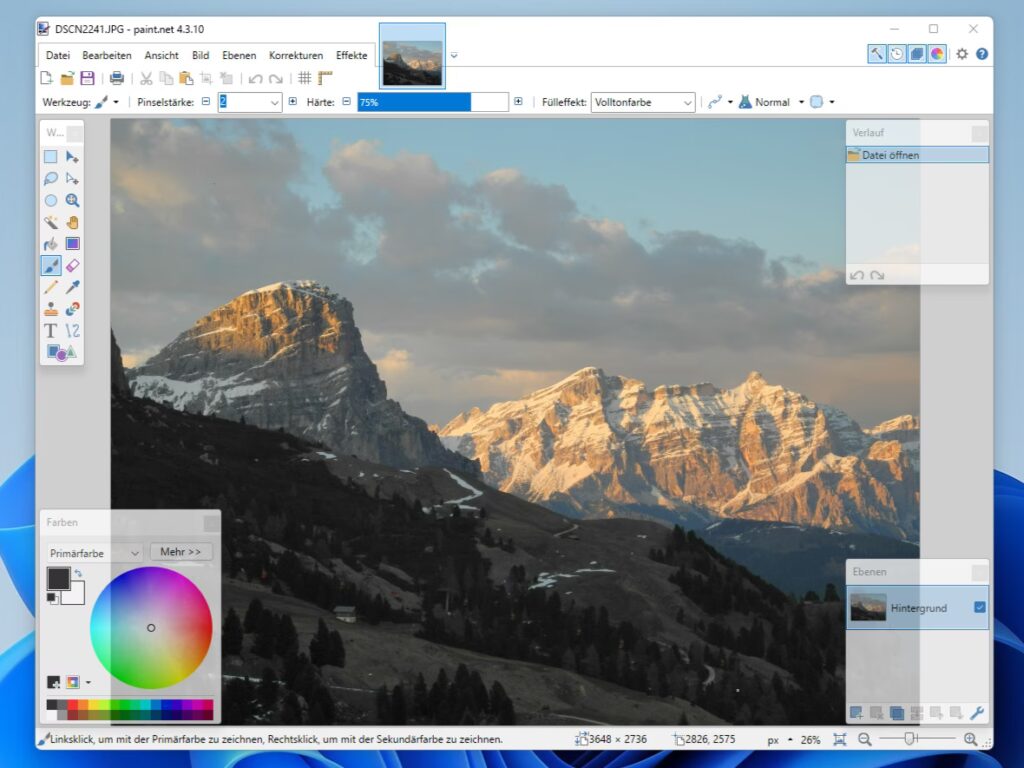The height and width of the screenshot is (768, 1024).
Task: Open the Fülleffekt Volltonfarbe dropdown
Action: (643, 102)
